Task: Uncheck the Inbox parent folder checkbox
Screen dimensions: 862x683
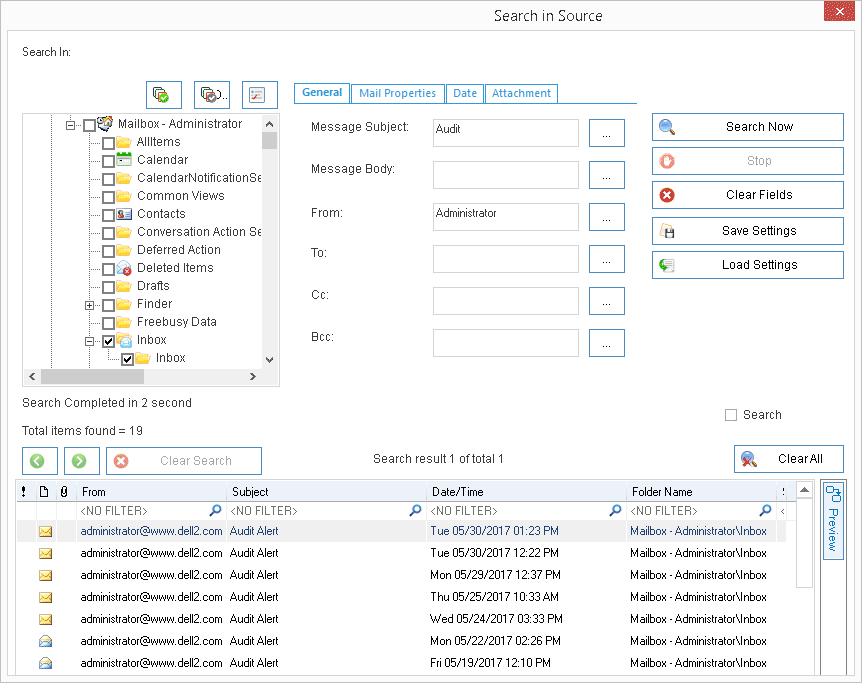Action: [x=108, y=342]
